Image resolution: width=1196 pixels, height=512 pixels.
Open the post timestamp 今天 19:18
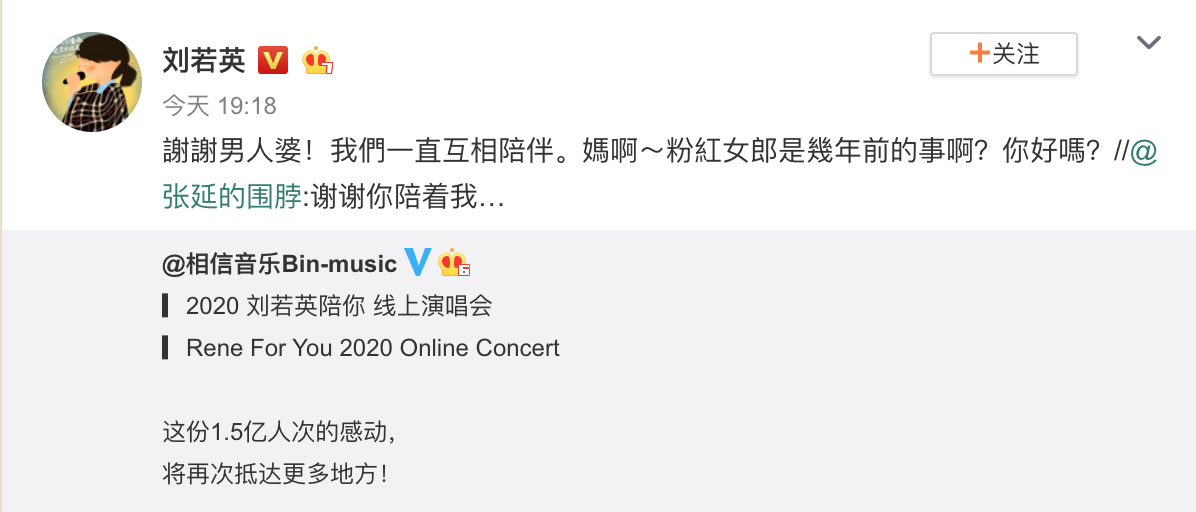[219, 105]
